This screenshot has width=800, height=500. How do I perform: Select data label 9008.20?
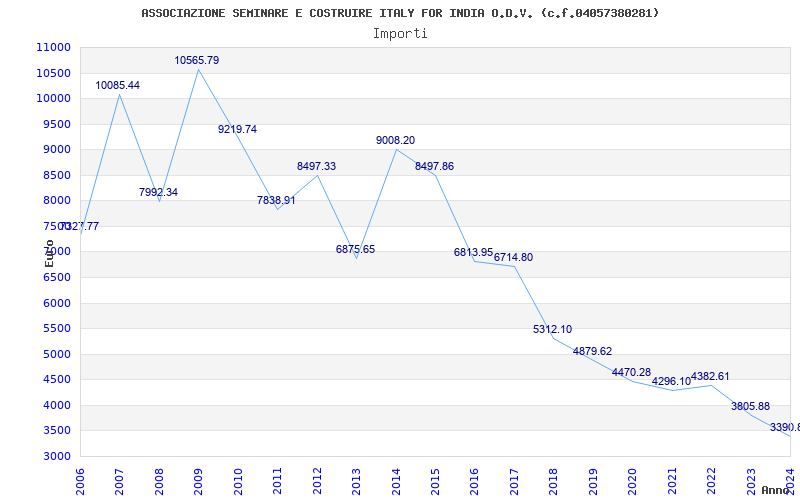395,140
